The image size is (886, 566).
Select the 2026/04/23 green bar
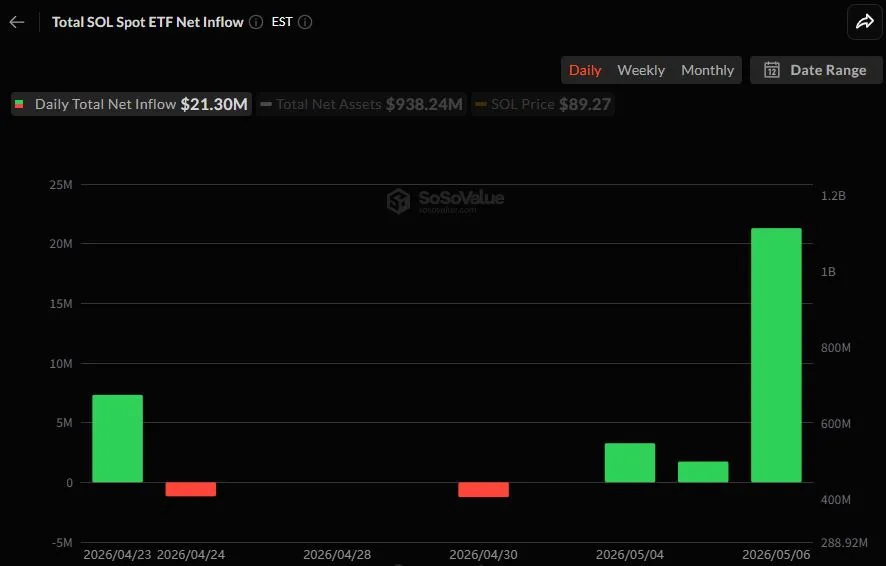point(118,438)
